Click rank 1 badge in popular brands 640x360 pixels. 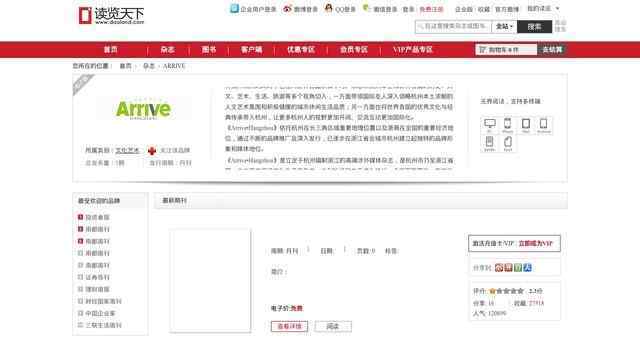tap(80, 217)
